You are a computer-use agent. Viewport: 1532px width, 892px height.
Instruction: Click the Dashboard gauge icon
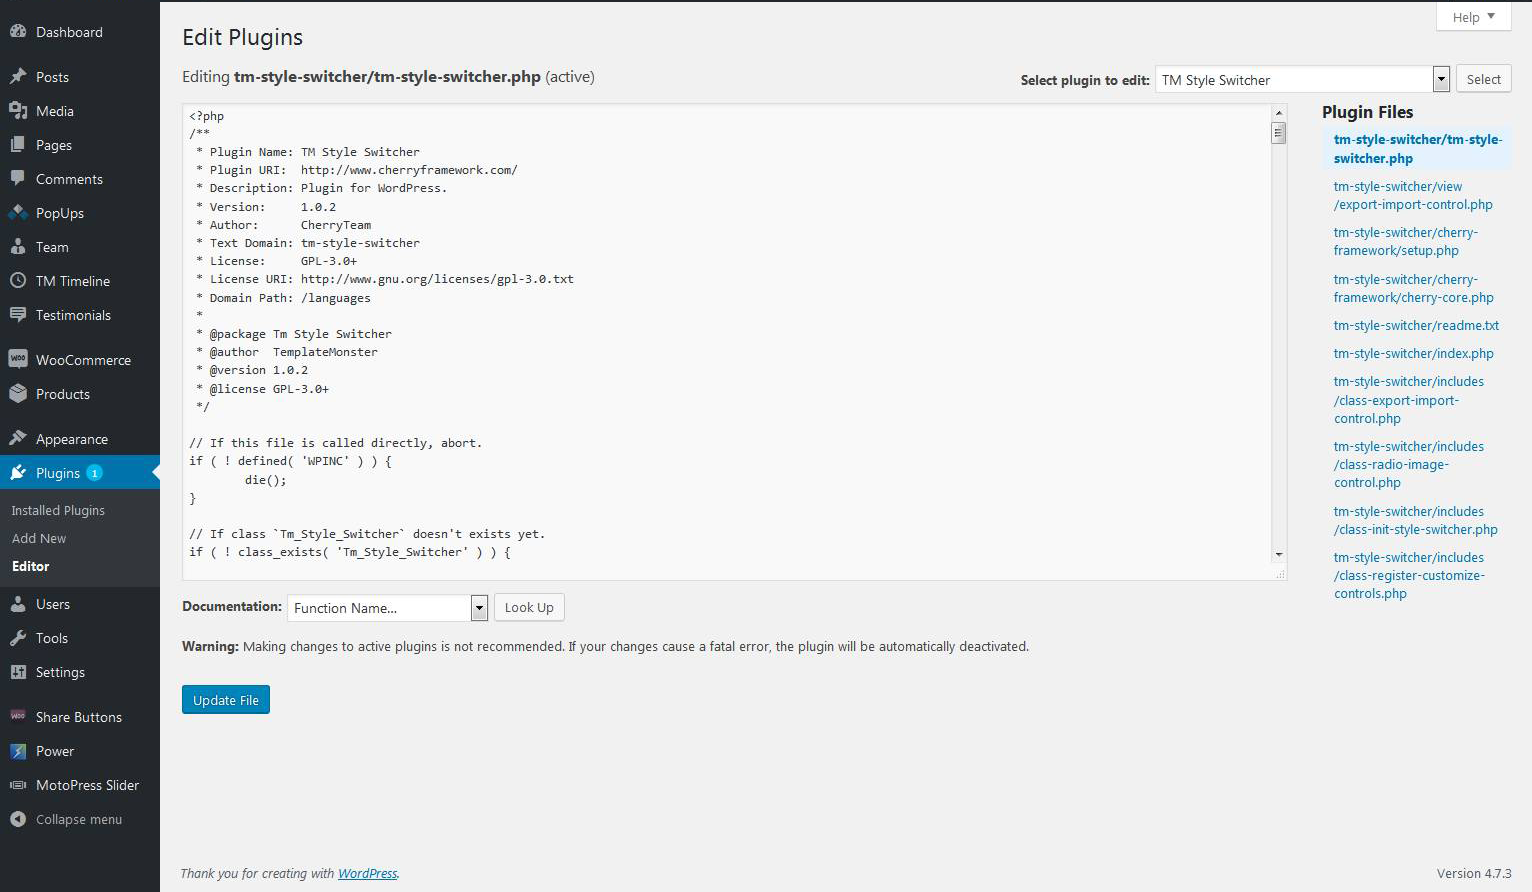pos(18,32)
